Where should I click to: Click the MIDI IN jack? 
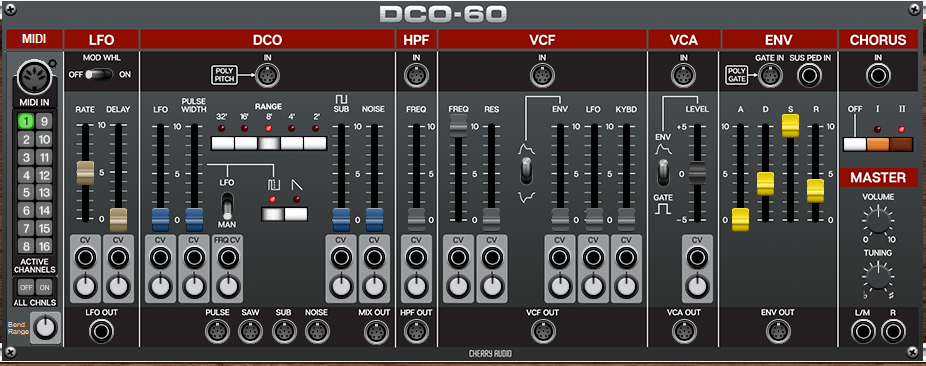coord(34,76)
